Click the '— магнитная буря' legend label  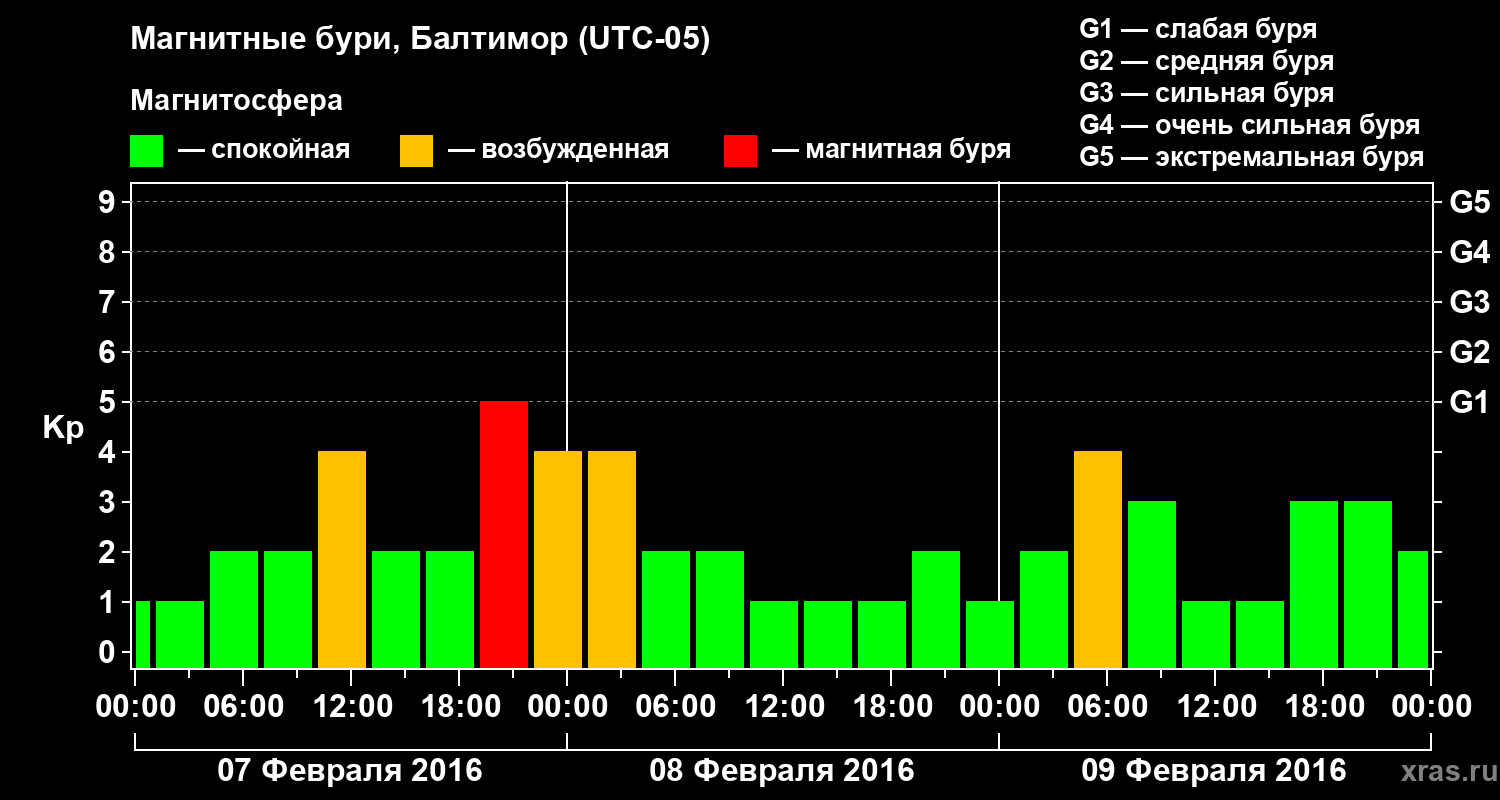click(x=891, y=150)
